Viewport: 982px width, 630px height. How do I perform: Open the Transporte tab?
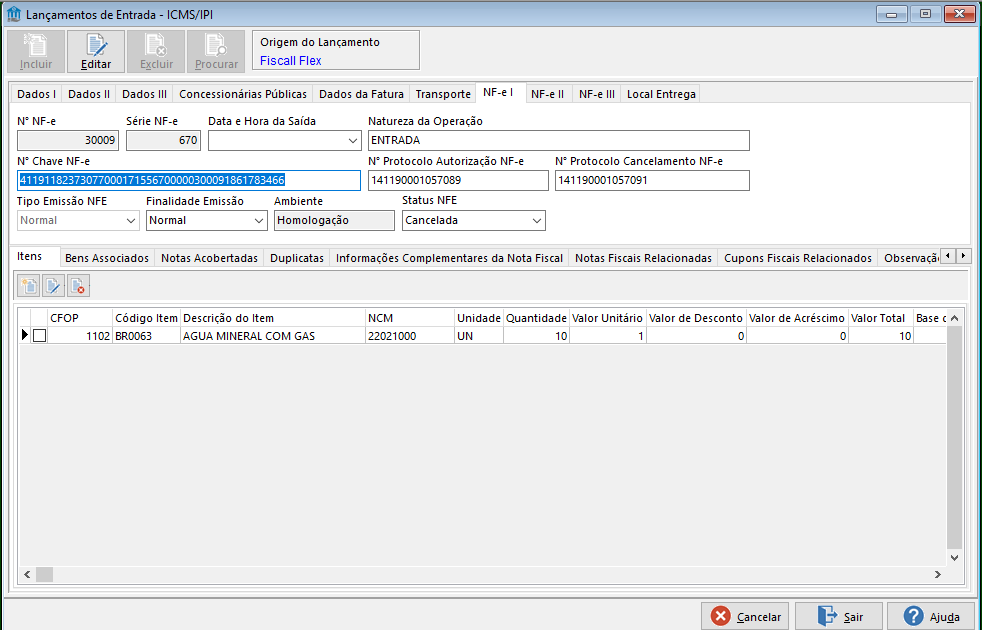[x=443, y=94]
